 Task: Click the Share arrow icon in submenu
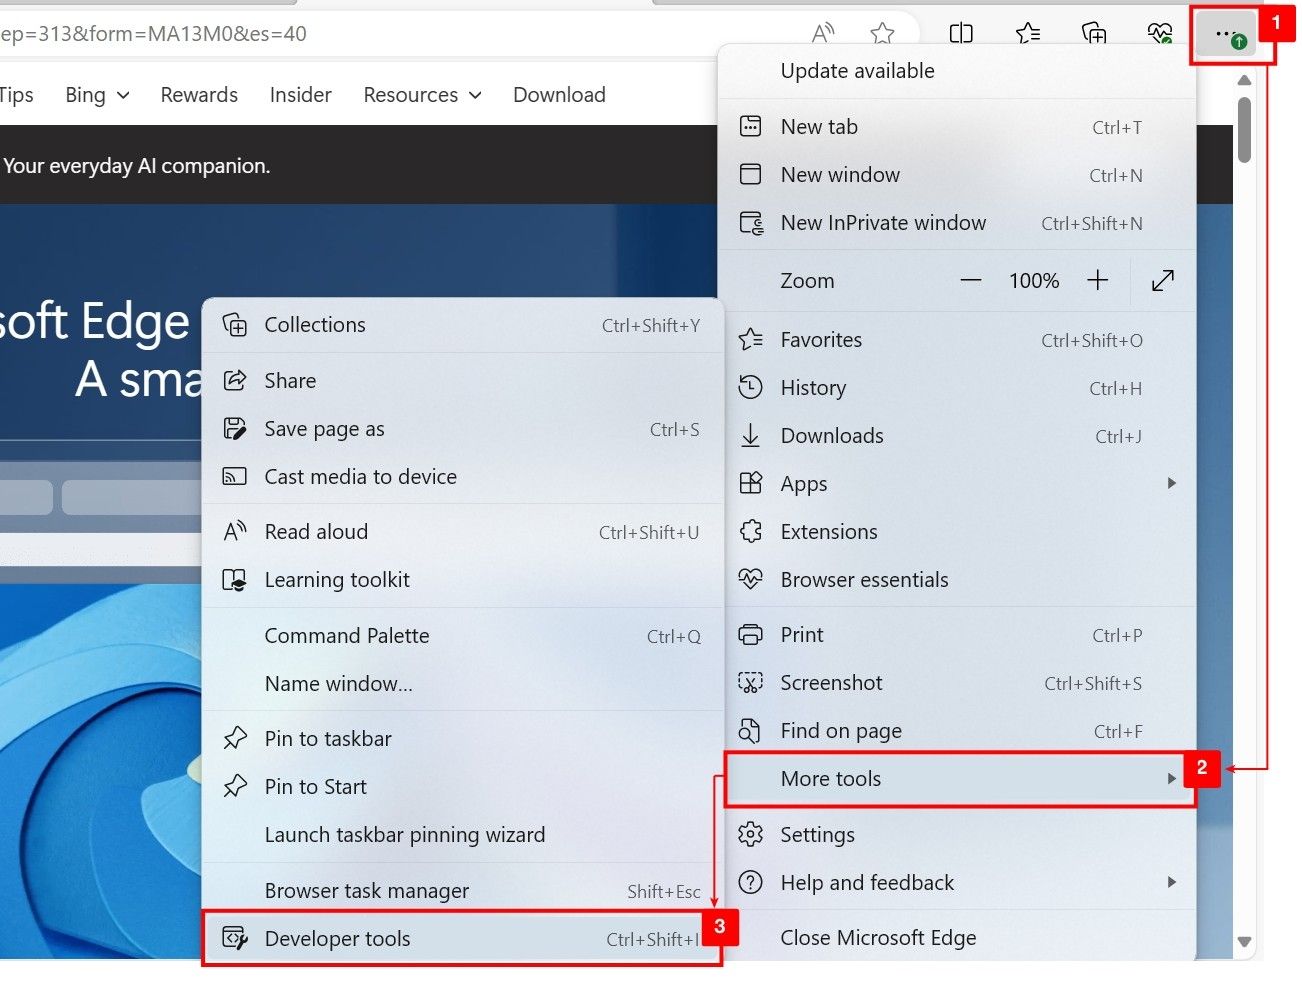coord(234,381)
